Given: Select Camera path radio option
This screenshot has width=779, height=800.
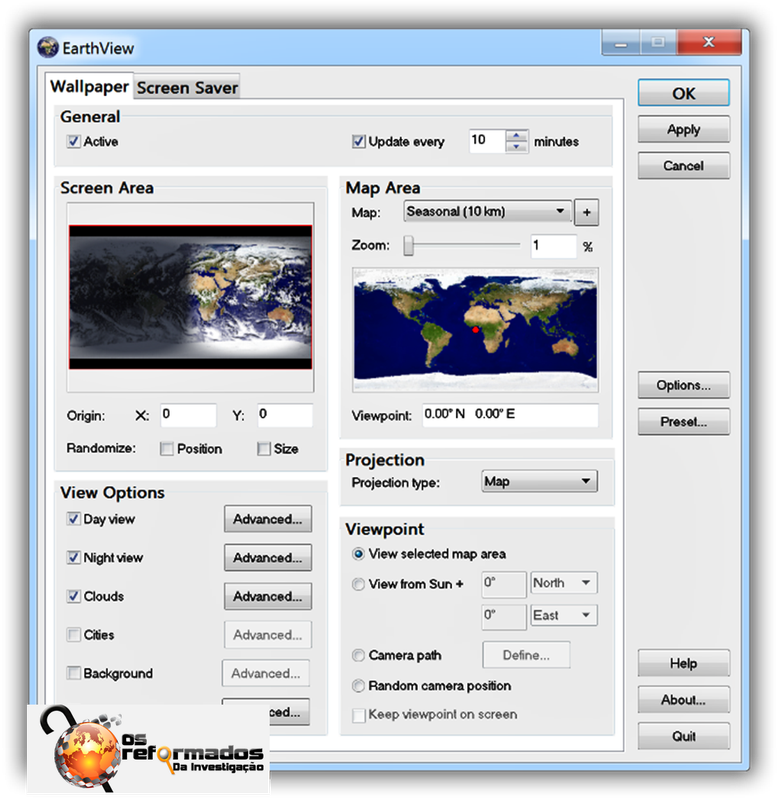Looking at the screenshot, I should coord(359,655).
